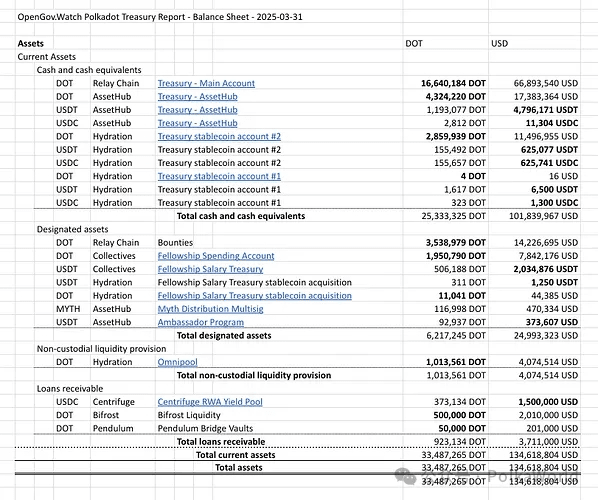
Task: Select the DOT column header
Action: click(414, 43)
